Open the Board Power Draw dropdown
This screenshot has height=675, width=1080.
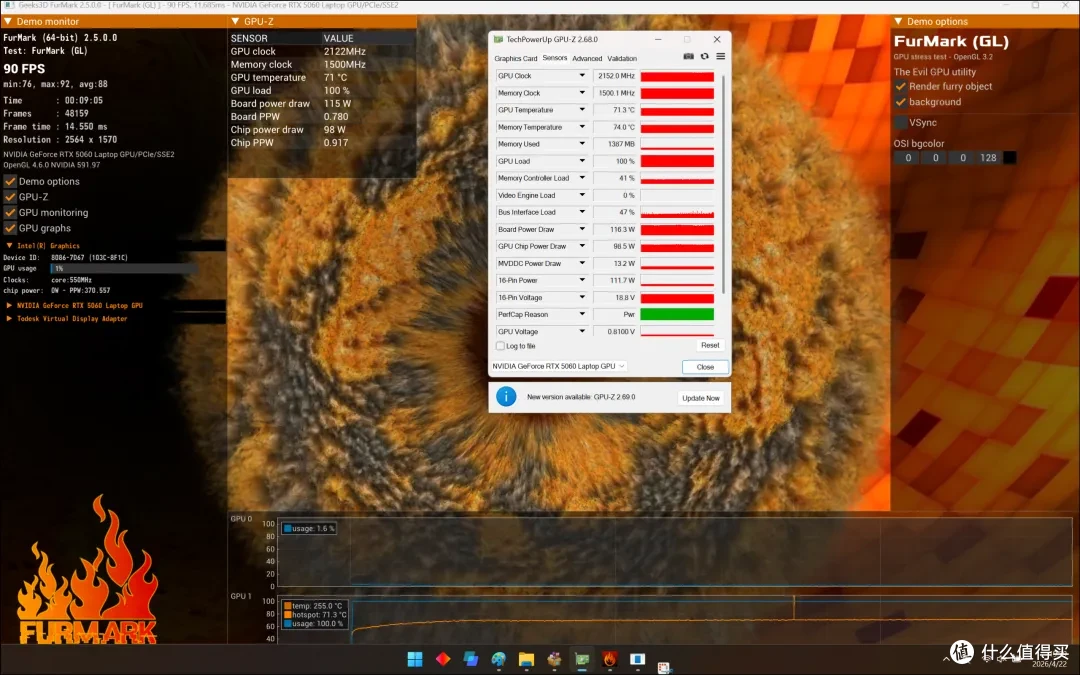pyautogui.click(x=582, y=229)
